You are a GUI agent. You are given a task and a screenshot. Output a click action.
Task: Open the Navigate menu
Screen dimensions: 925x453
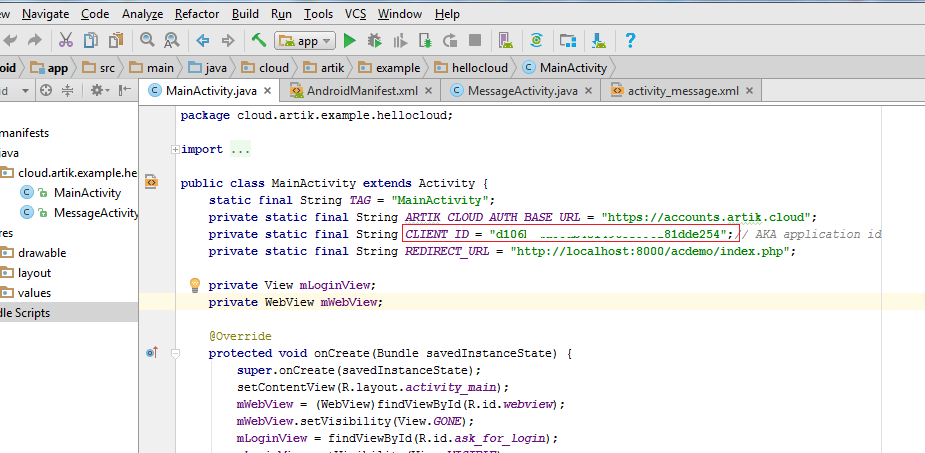(45, 14)
